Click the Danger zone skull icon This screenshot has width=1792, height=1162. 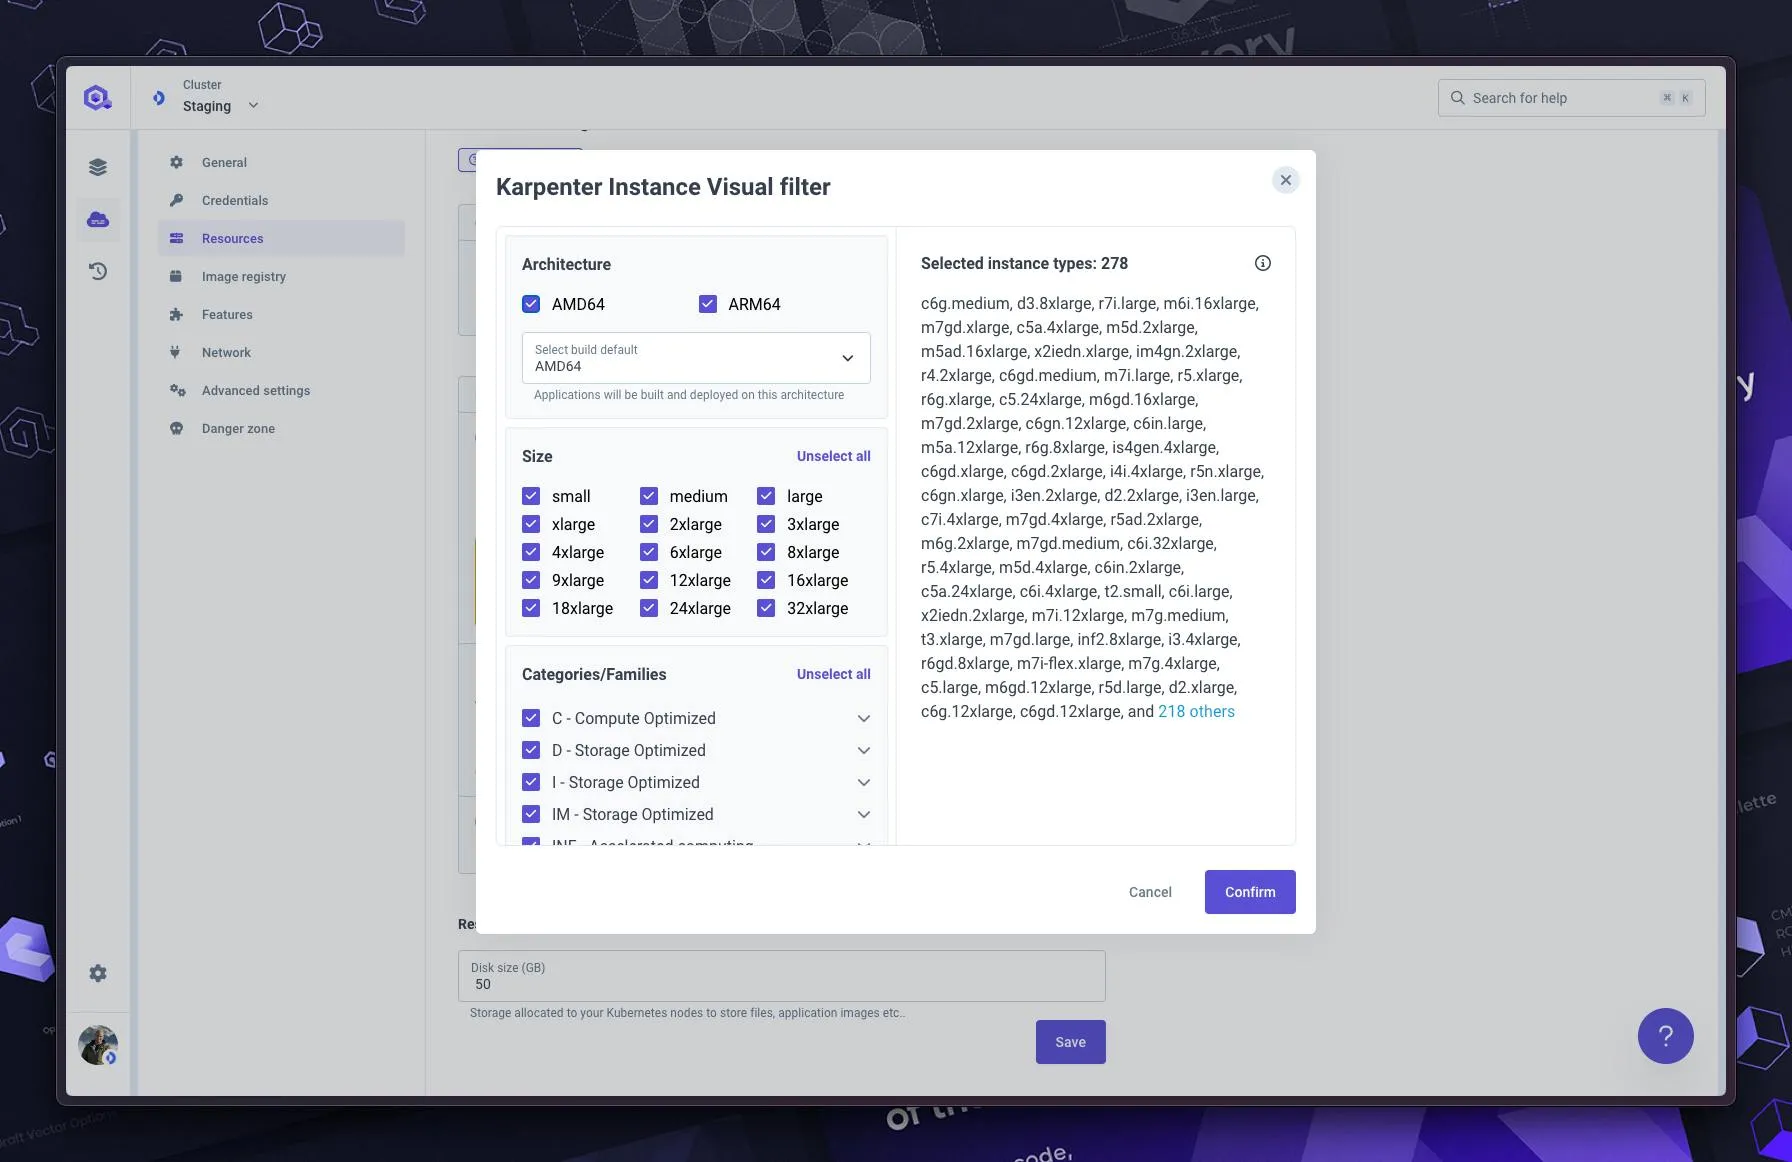pyautogui.click(x=177, y=428)
